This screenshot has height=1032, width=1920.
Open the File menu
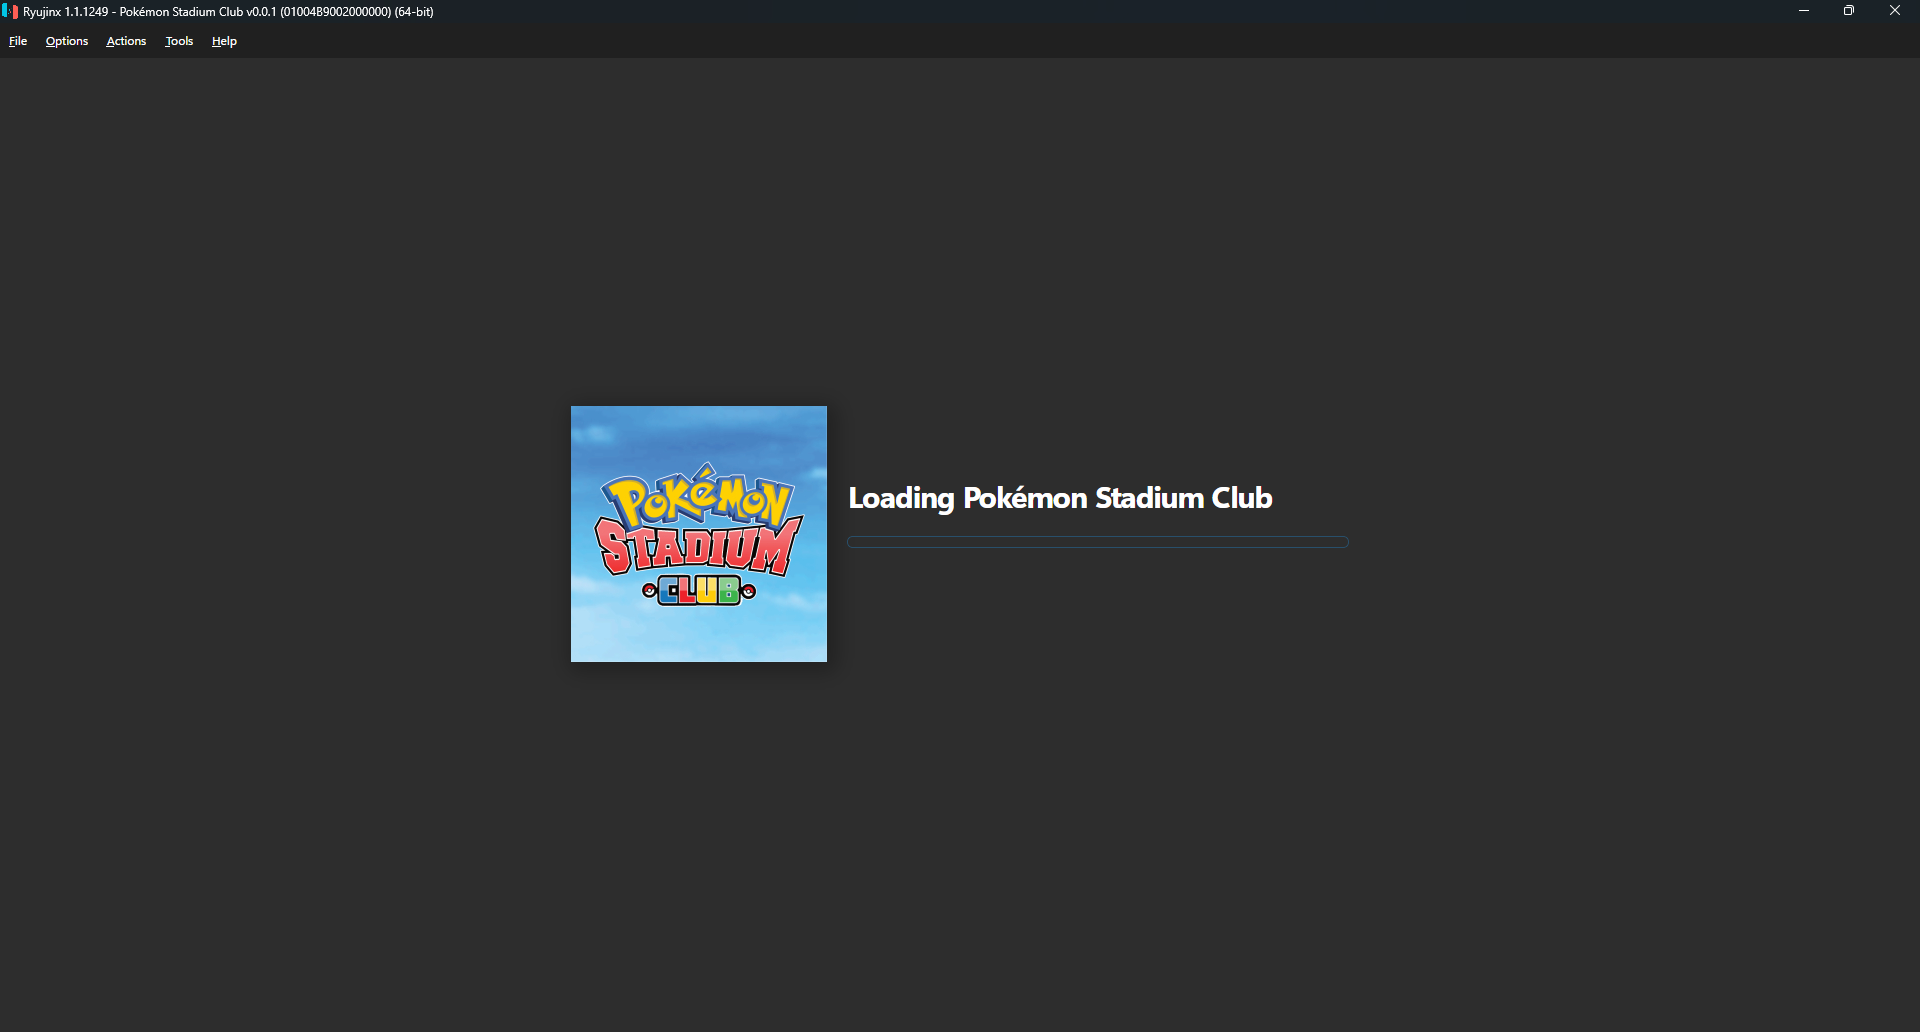(x=18, y=41)
